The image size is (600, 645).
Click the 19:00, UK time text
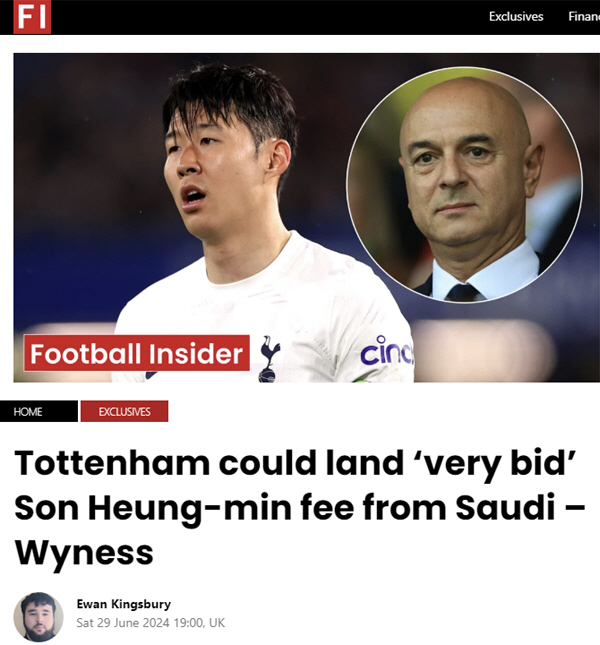coord(199,623)
